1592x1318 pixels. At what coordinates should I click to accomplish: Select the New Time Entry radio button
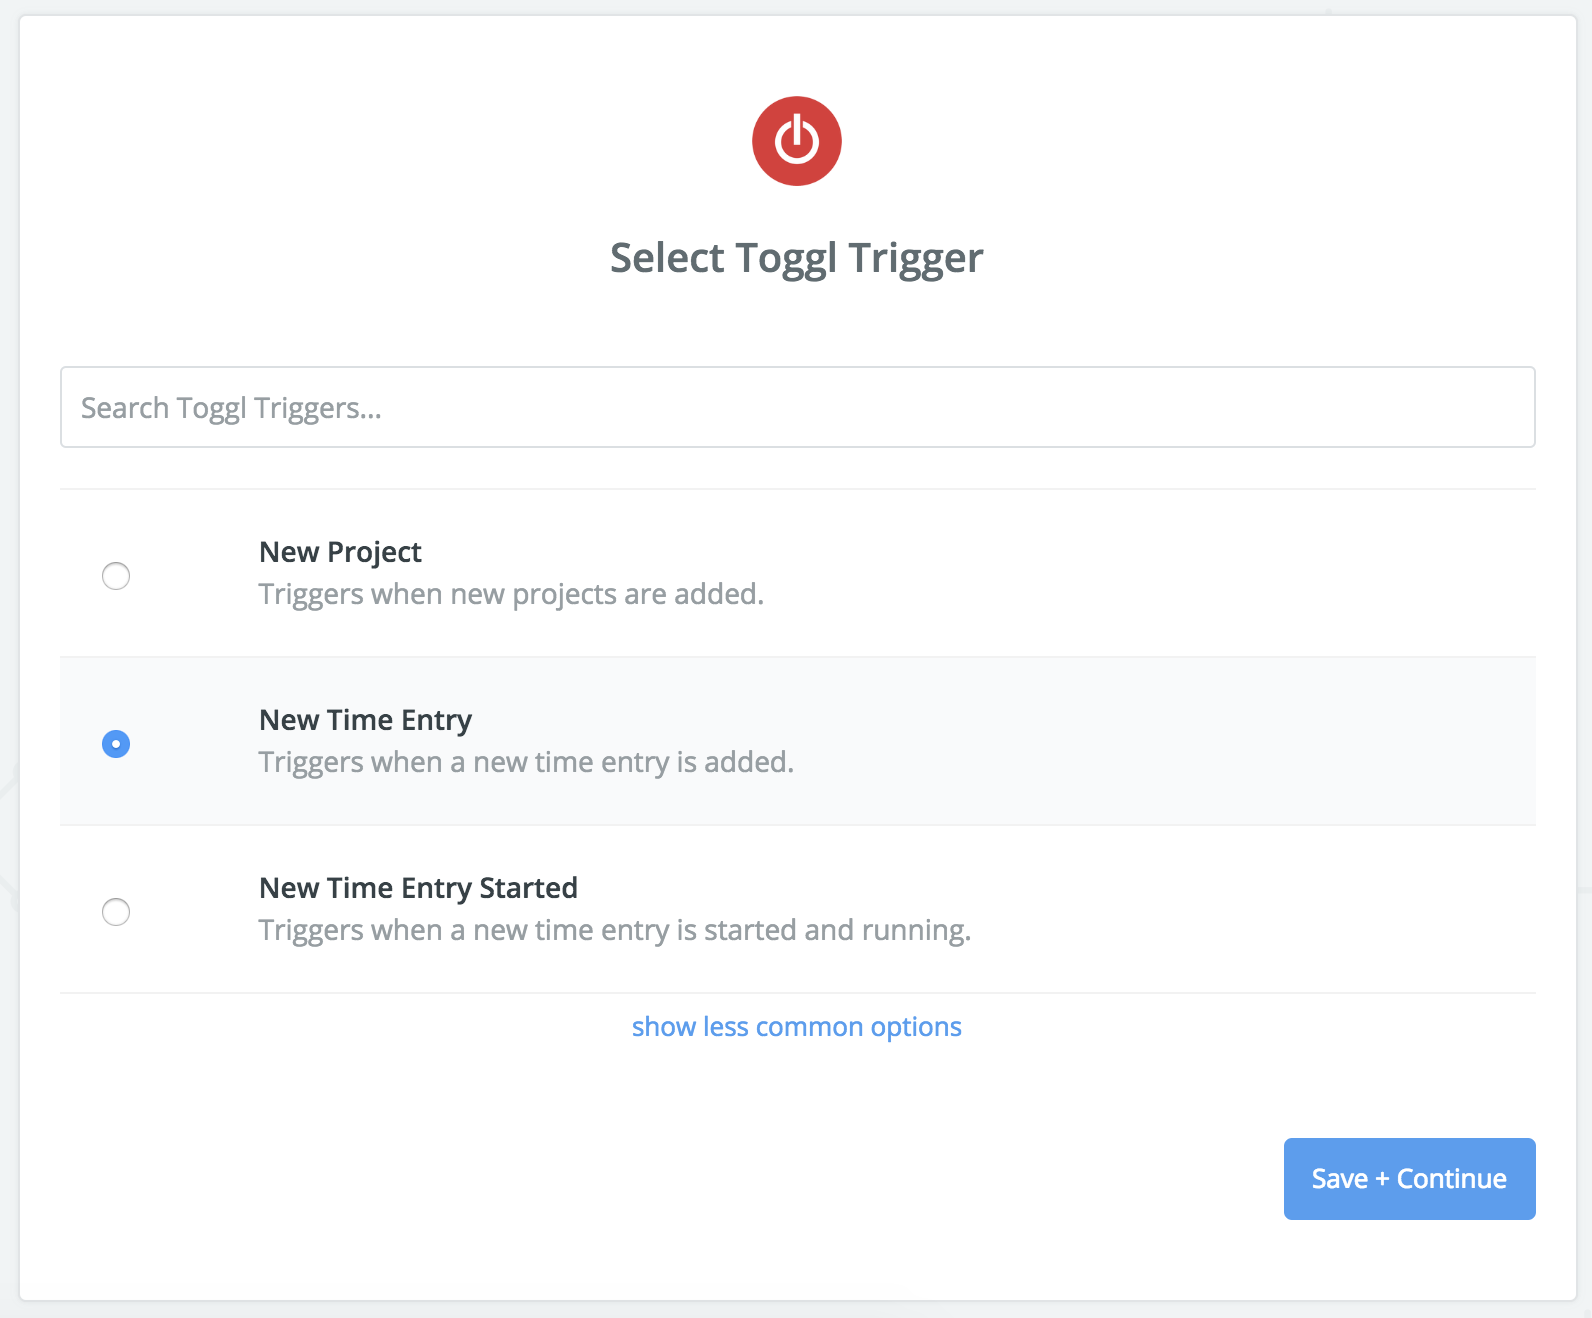(x=116, y=744)
